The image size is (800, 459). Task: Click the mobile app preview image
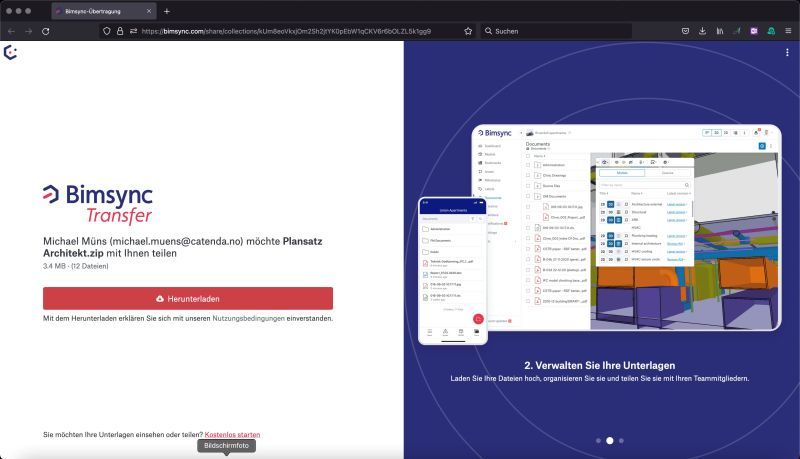click(x=453, y=271)
